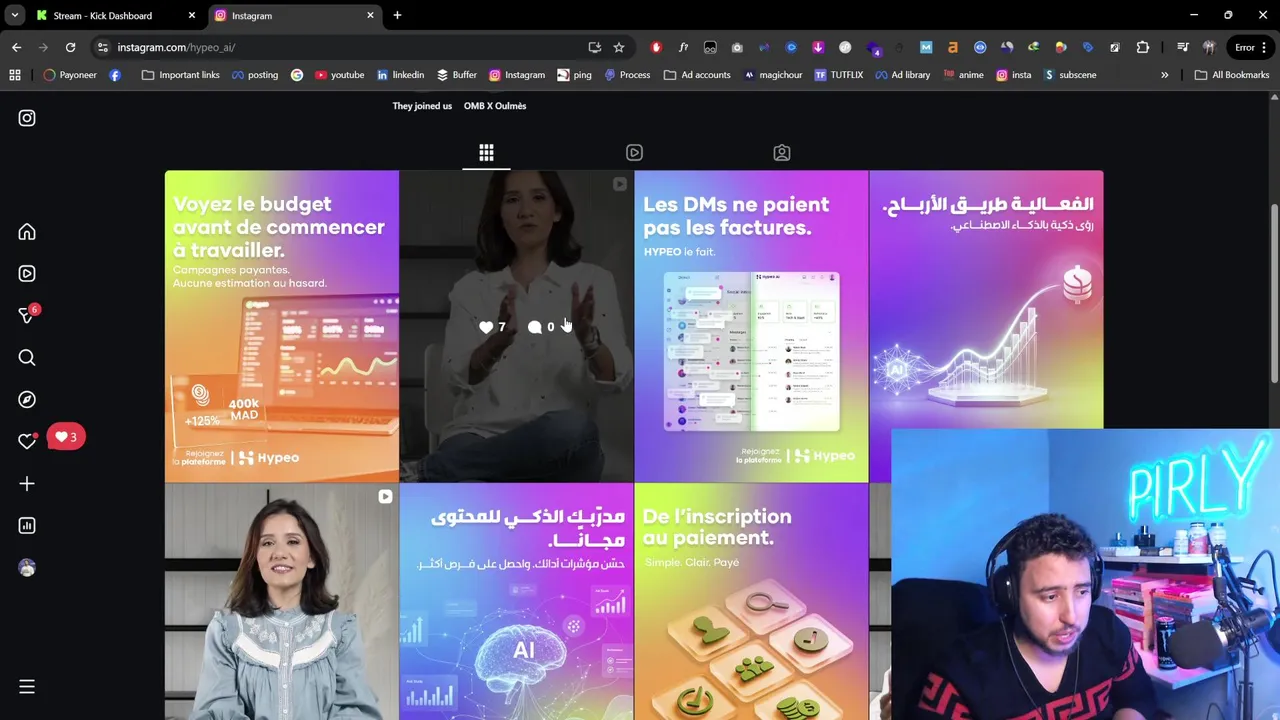1280x720 pixels.
Task: Show more bookmarks chevron
Action: [1164, 75]
